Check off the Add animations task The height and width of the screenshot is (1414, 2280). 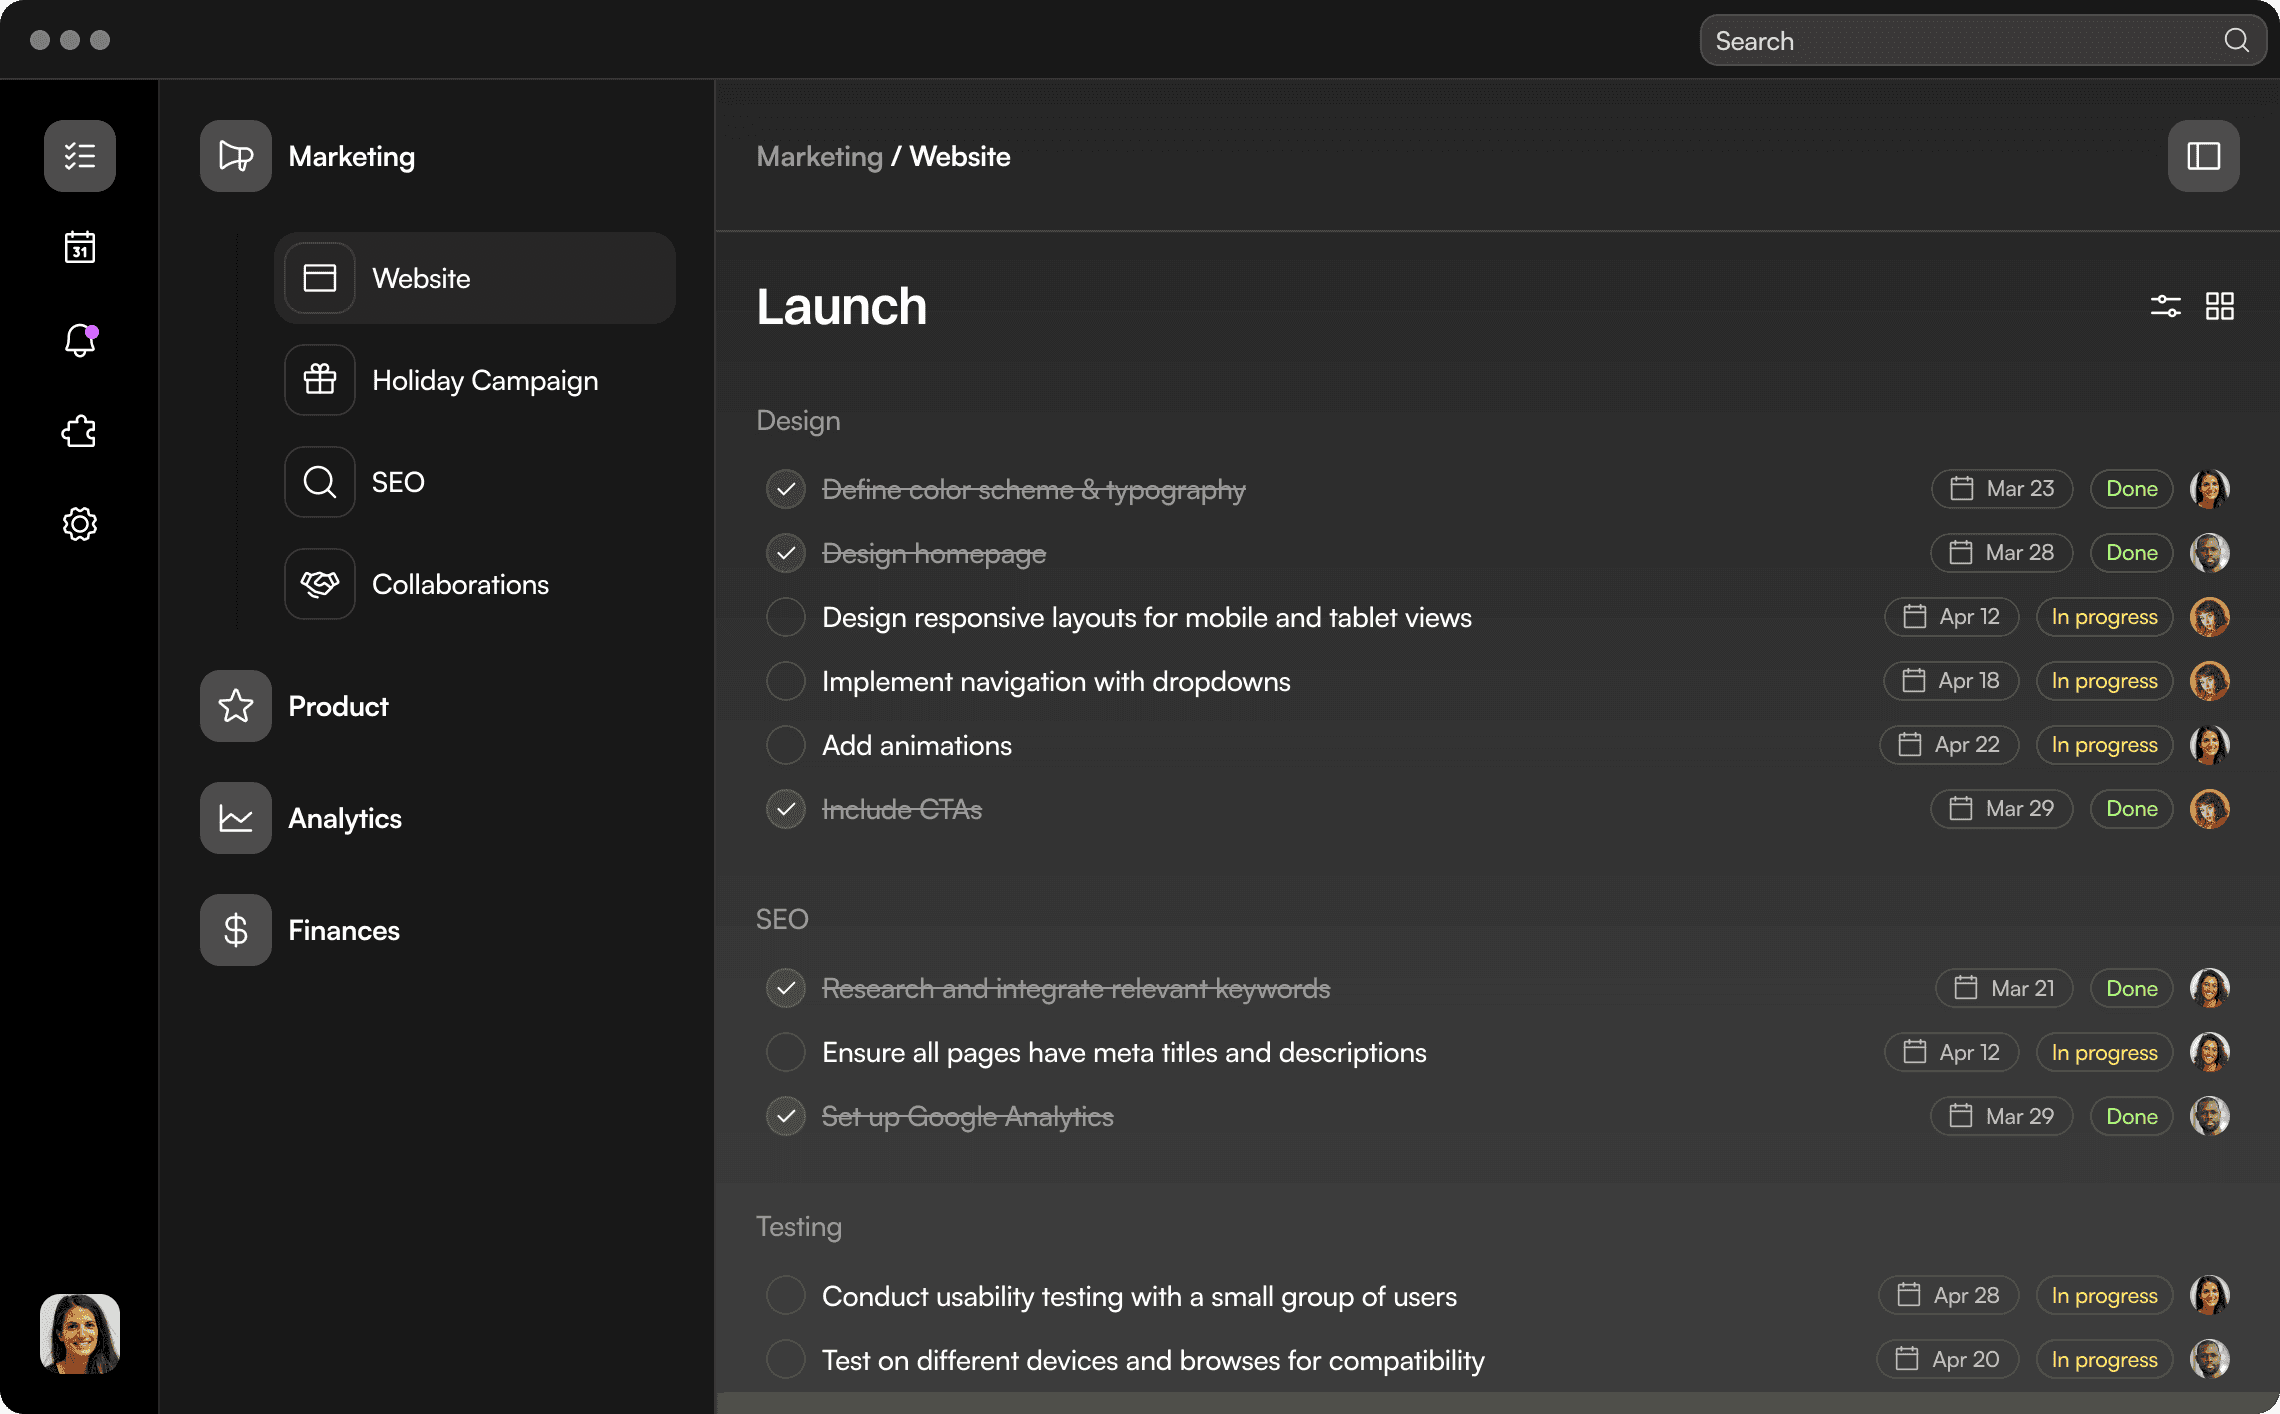pyautogui.click(x=786, y=745)
